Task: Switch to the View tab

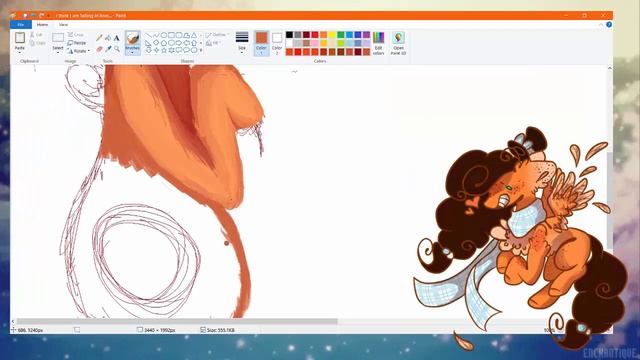Action: tap(63, 25)
